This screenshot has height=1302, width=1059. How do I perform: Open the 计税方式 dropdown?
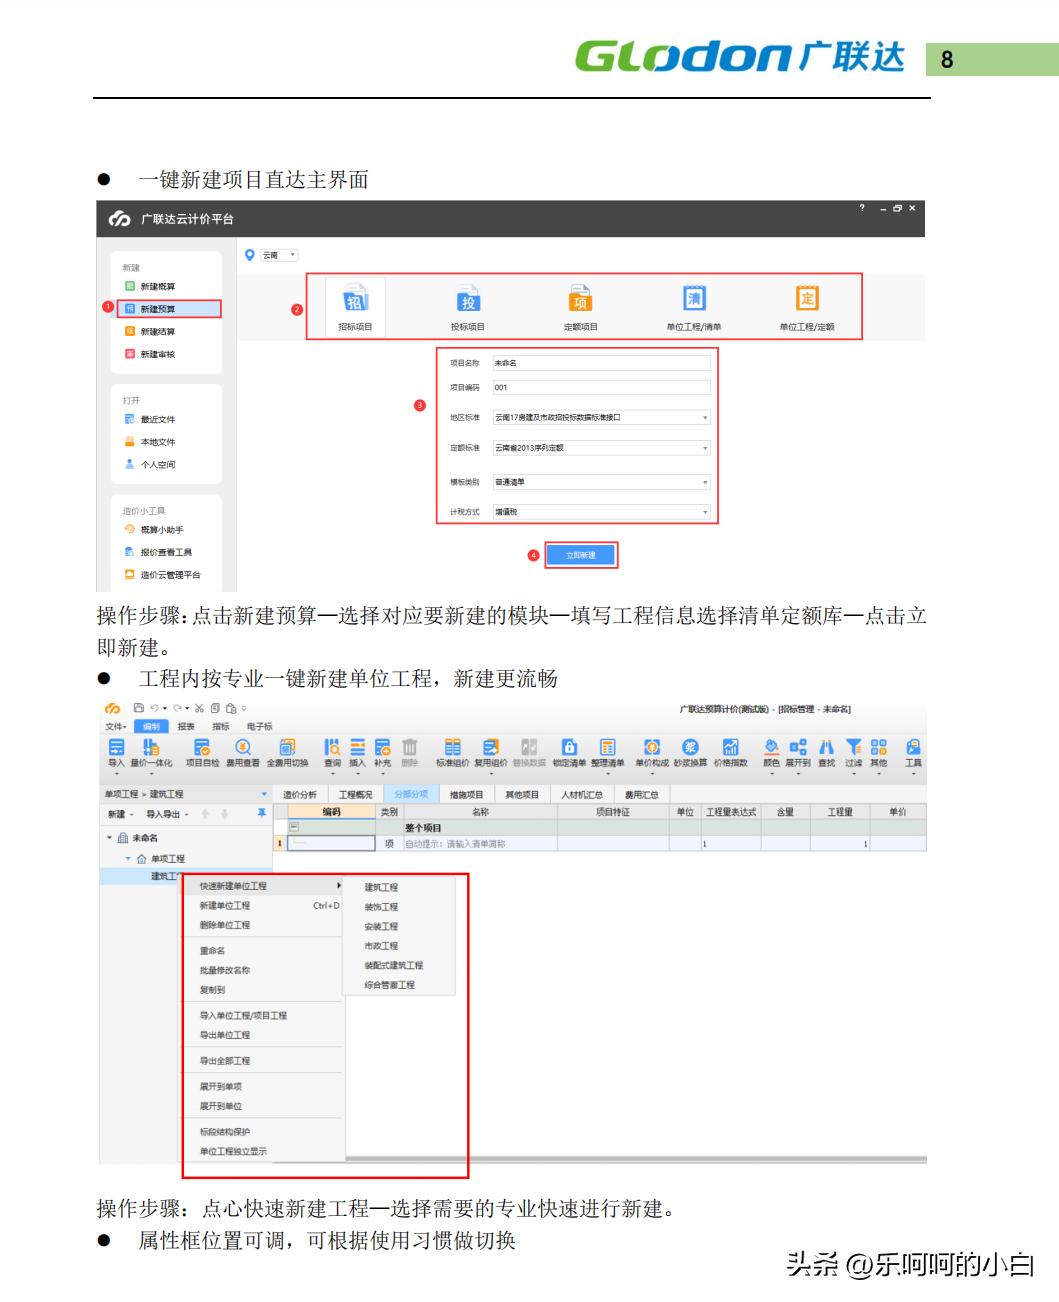coord(703,513)
